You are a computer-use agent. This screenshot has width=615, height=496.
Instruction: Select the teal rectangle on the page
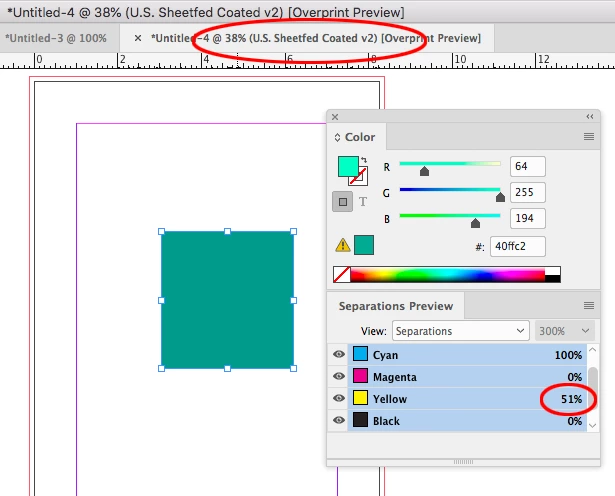pyautogui.click(x=227, y=300)
